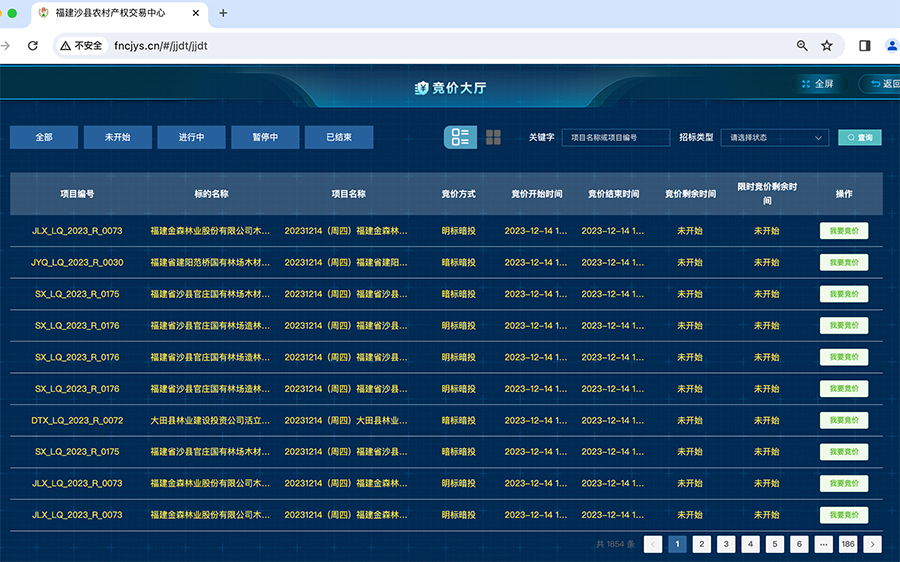Toggle the browser side panel icon
900x562 pixels.
(865, 45)
